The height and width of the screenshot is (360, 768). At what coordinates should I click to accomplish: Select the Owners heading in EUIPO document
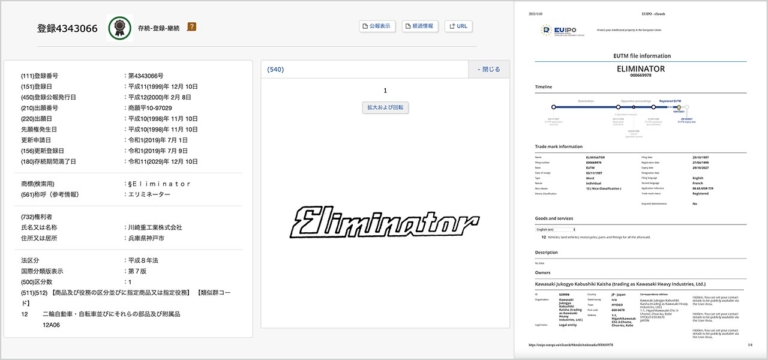click(x=543, y=273)
